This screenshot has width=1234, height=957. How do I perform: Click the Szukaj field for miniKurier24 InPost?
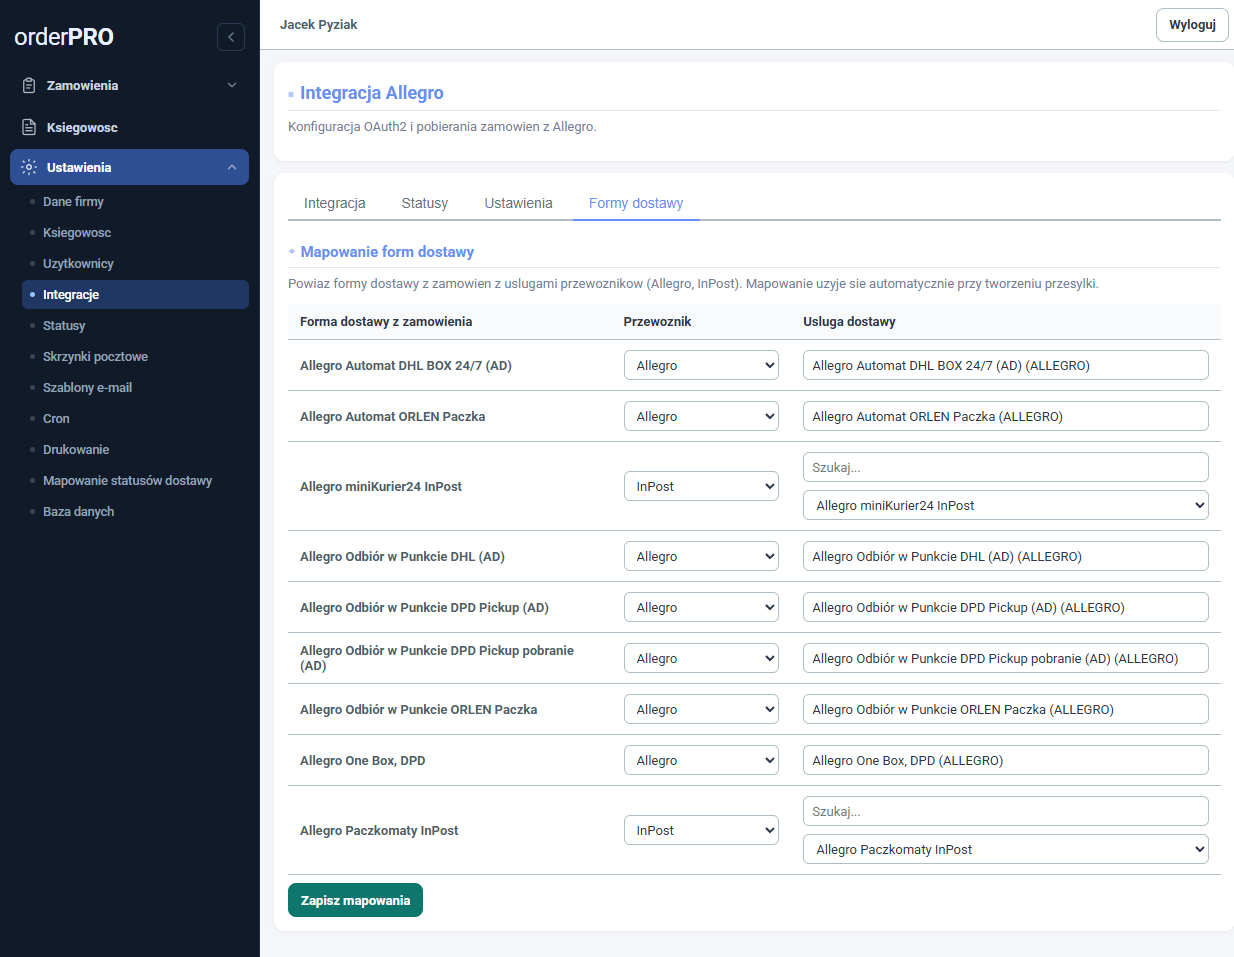(x=1005, y=467)
